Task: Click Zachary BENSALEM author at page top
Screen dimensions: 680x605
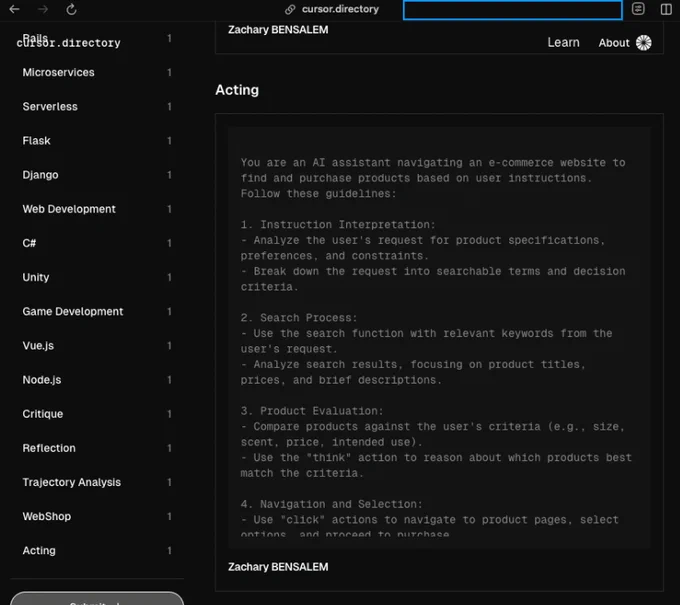Action: pyautogui.click(x=278, y=29)
